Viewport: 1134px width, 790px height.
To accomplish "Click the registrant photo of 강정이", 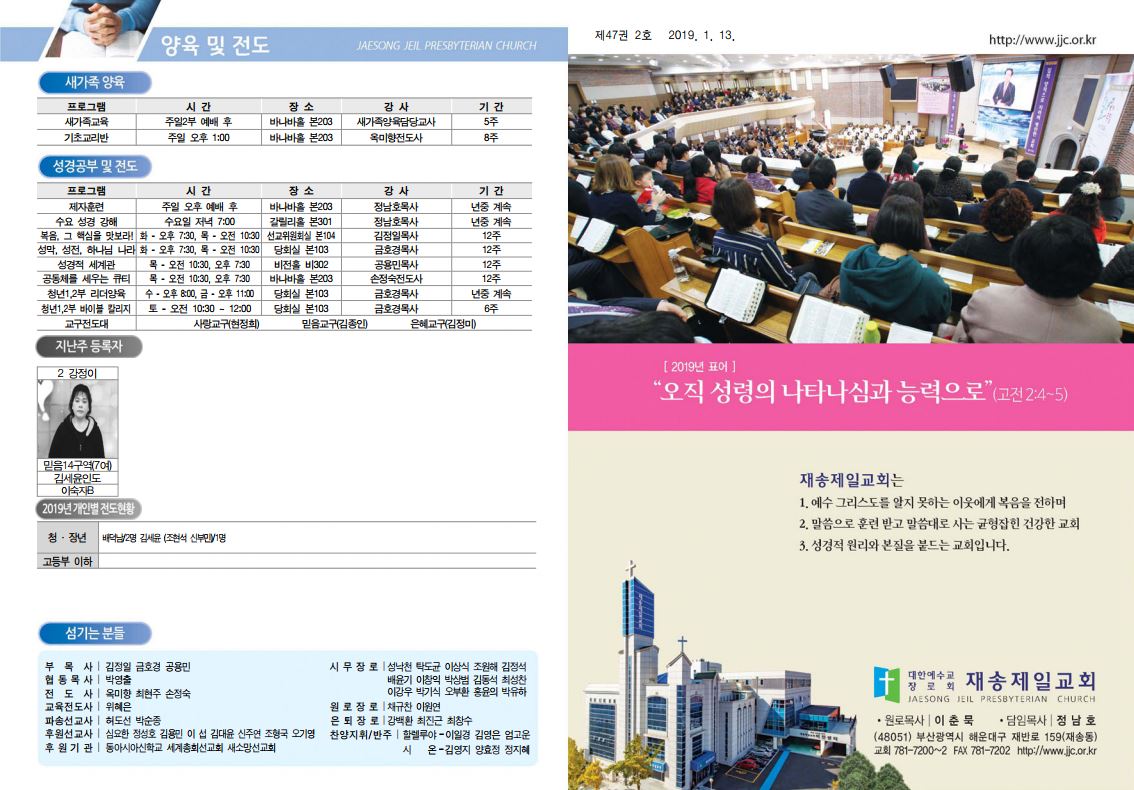I will [x=76, y=419].
